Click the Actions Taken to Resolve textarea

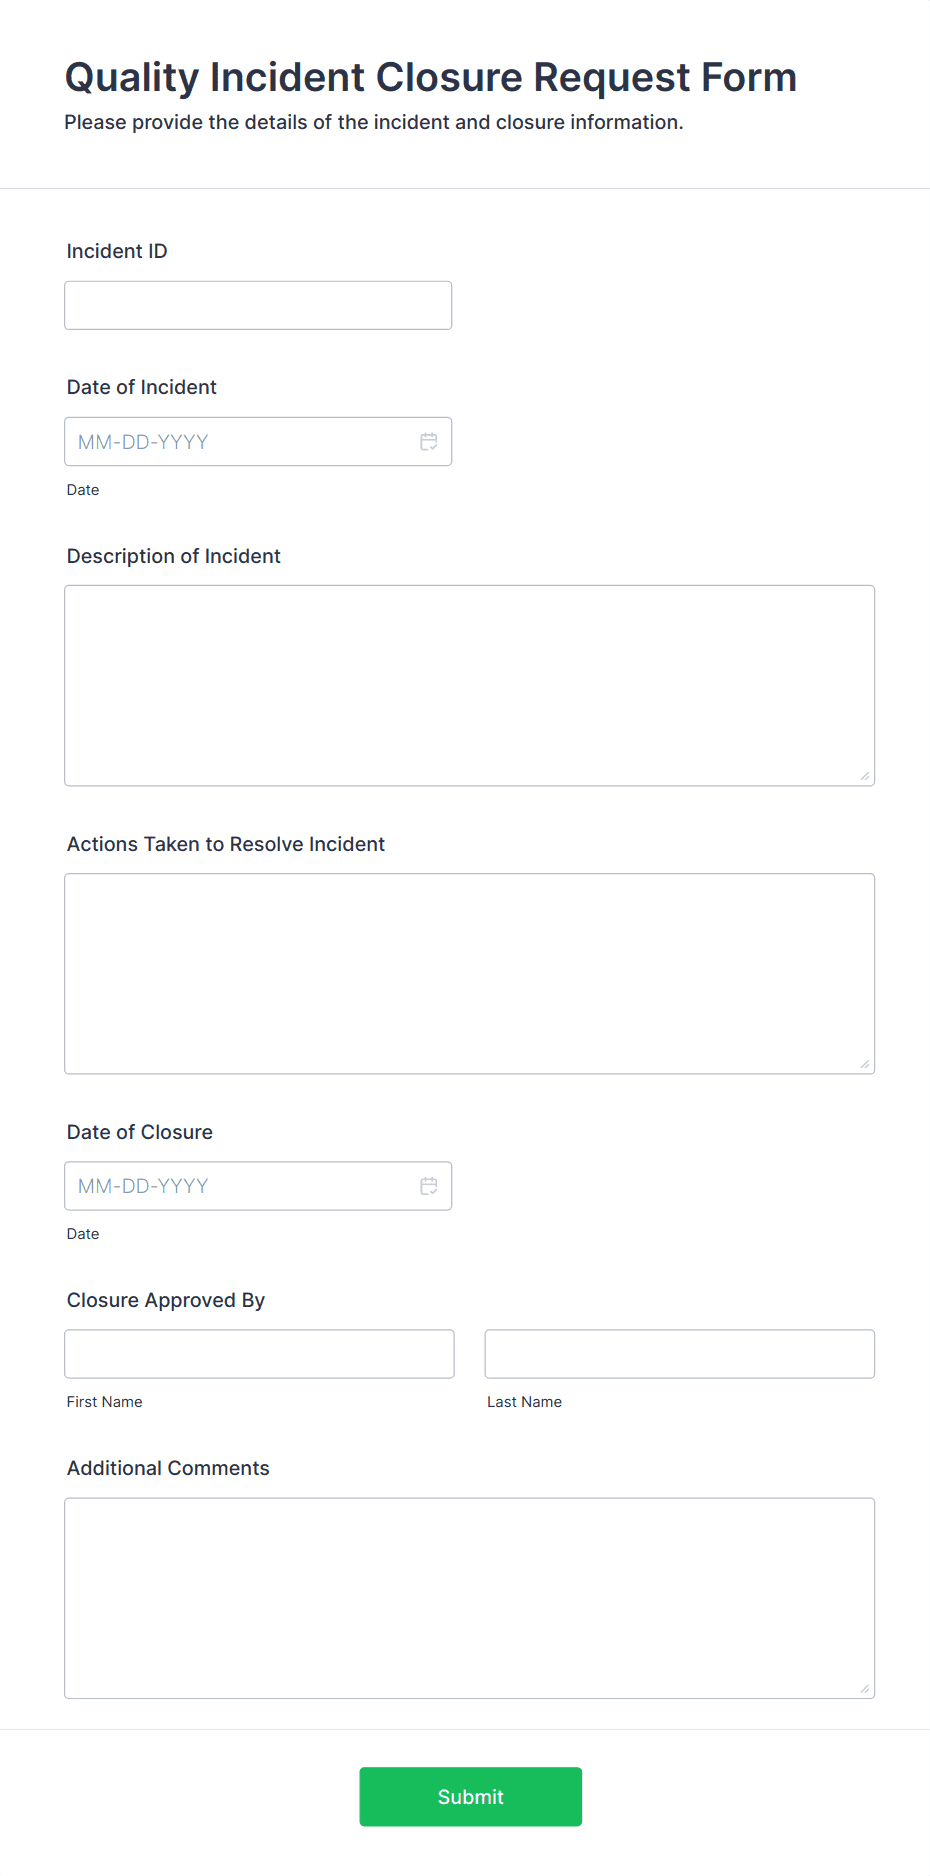tap(469, 973)
